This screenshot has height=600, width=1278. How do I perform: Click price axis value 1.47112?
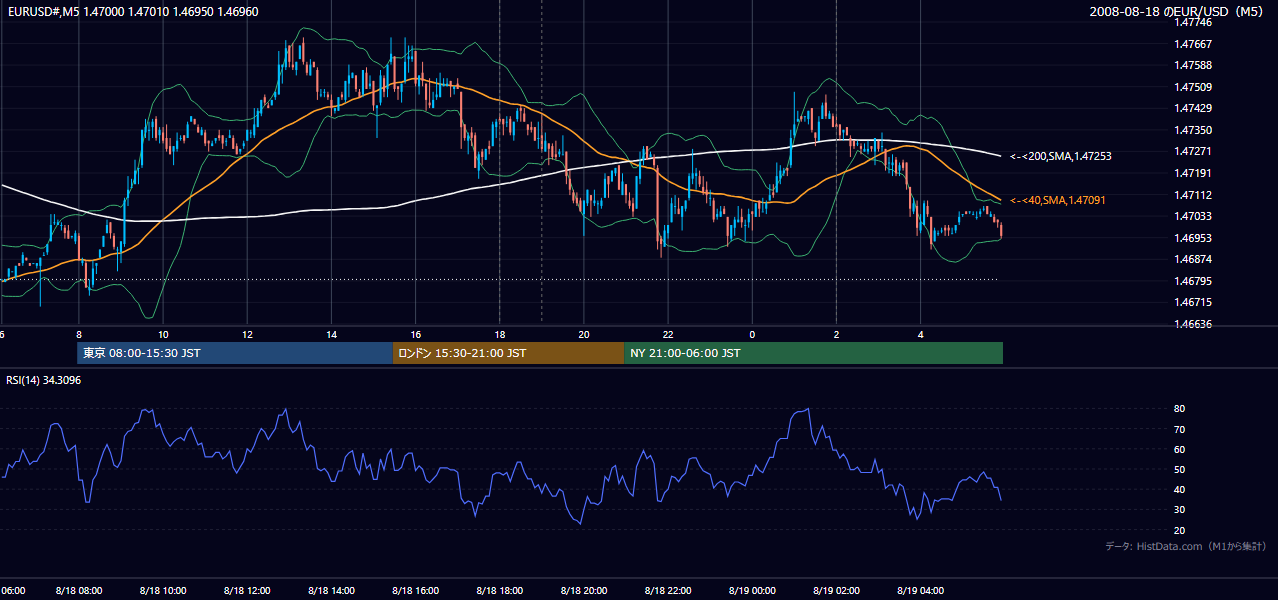coord(1193,195)
